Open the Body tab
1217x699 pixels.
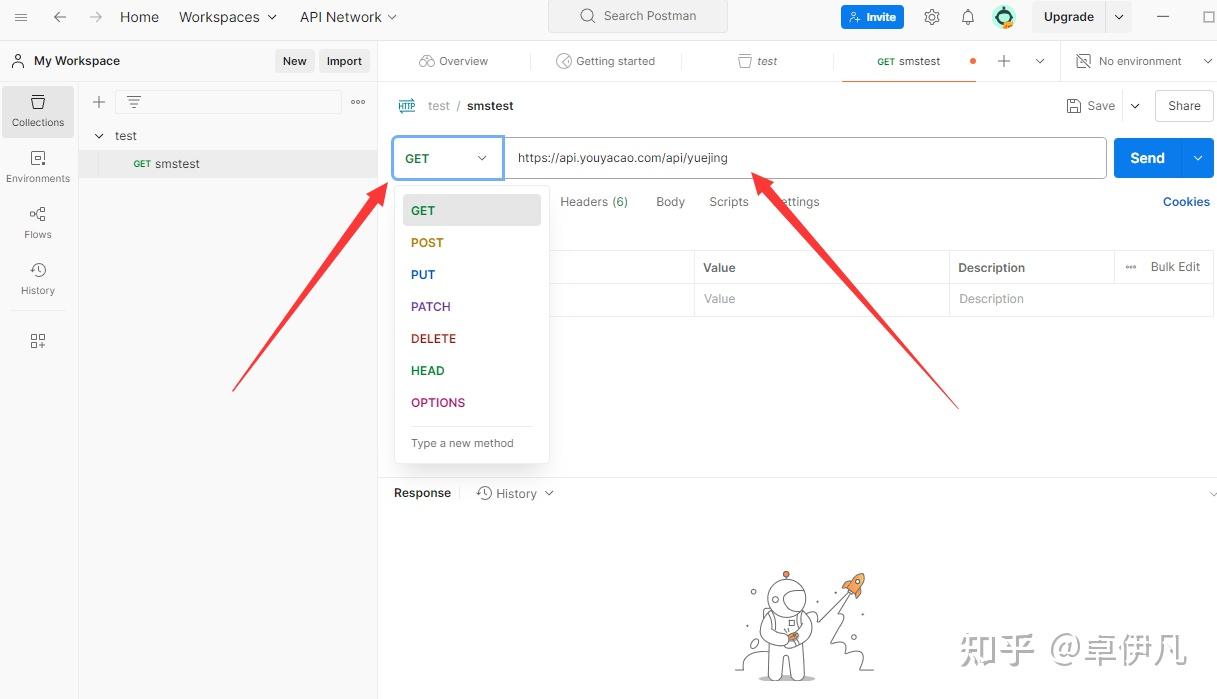670,202
